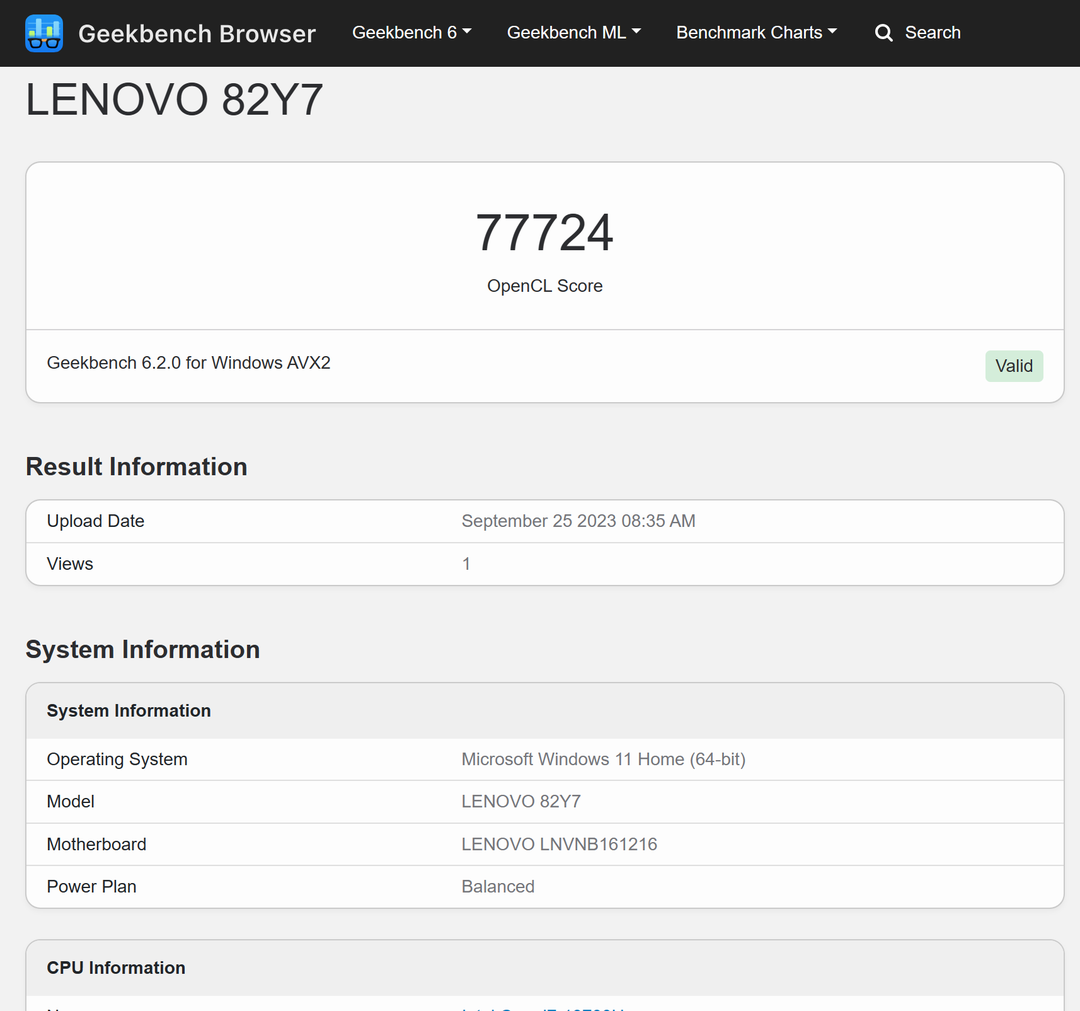The width and height of the screenshot is (1080, 1011).
Task: Open Search from the navigation bar
Action: 933,32
